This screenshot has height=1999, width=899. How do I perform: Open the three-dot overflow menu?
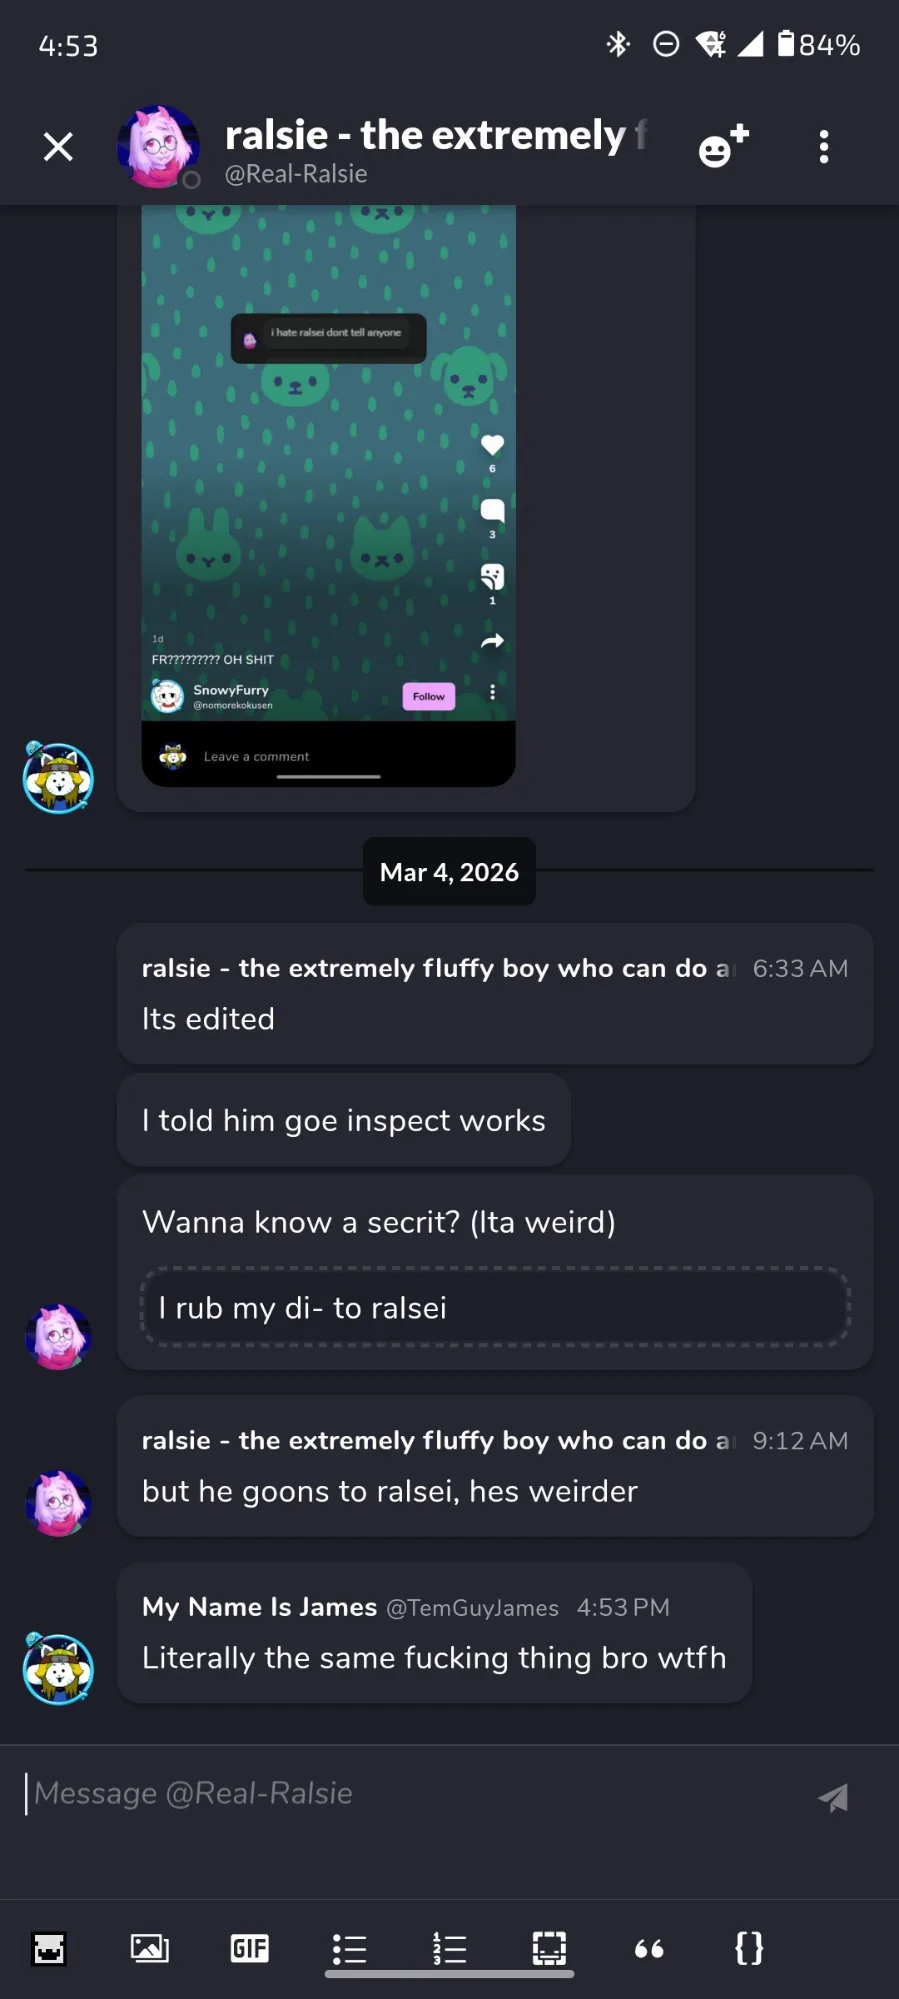[x=824, y=147]
